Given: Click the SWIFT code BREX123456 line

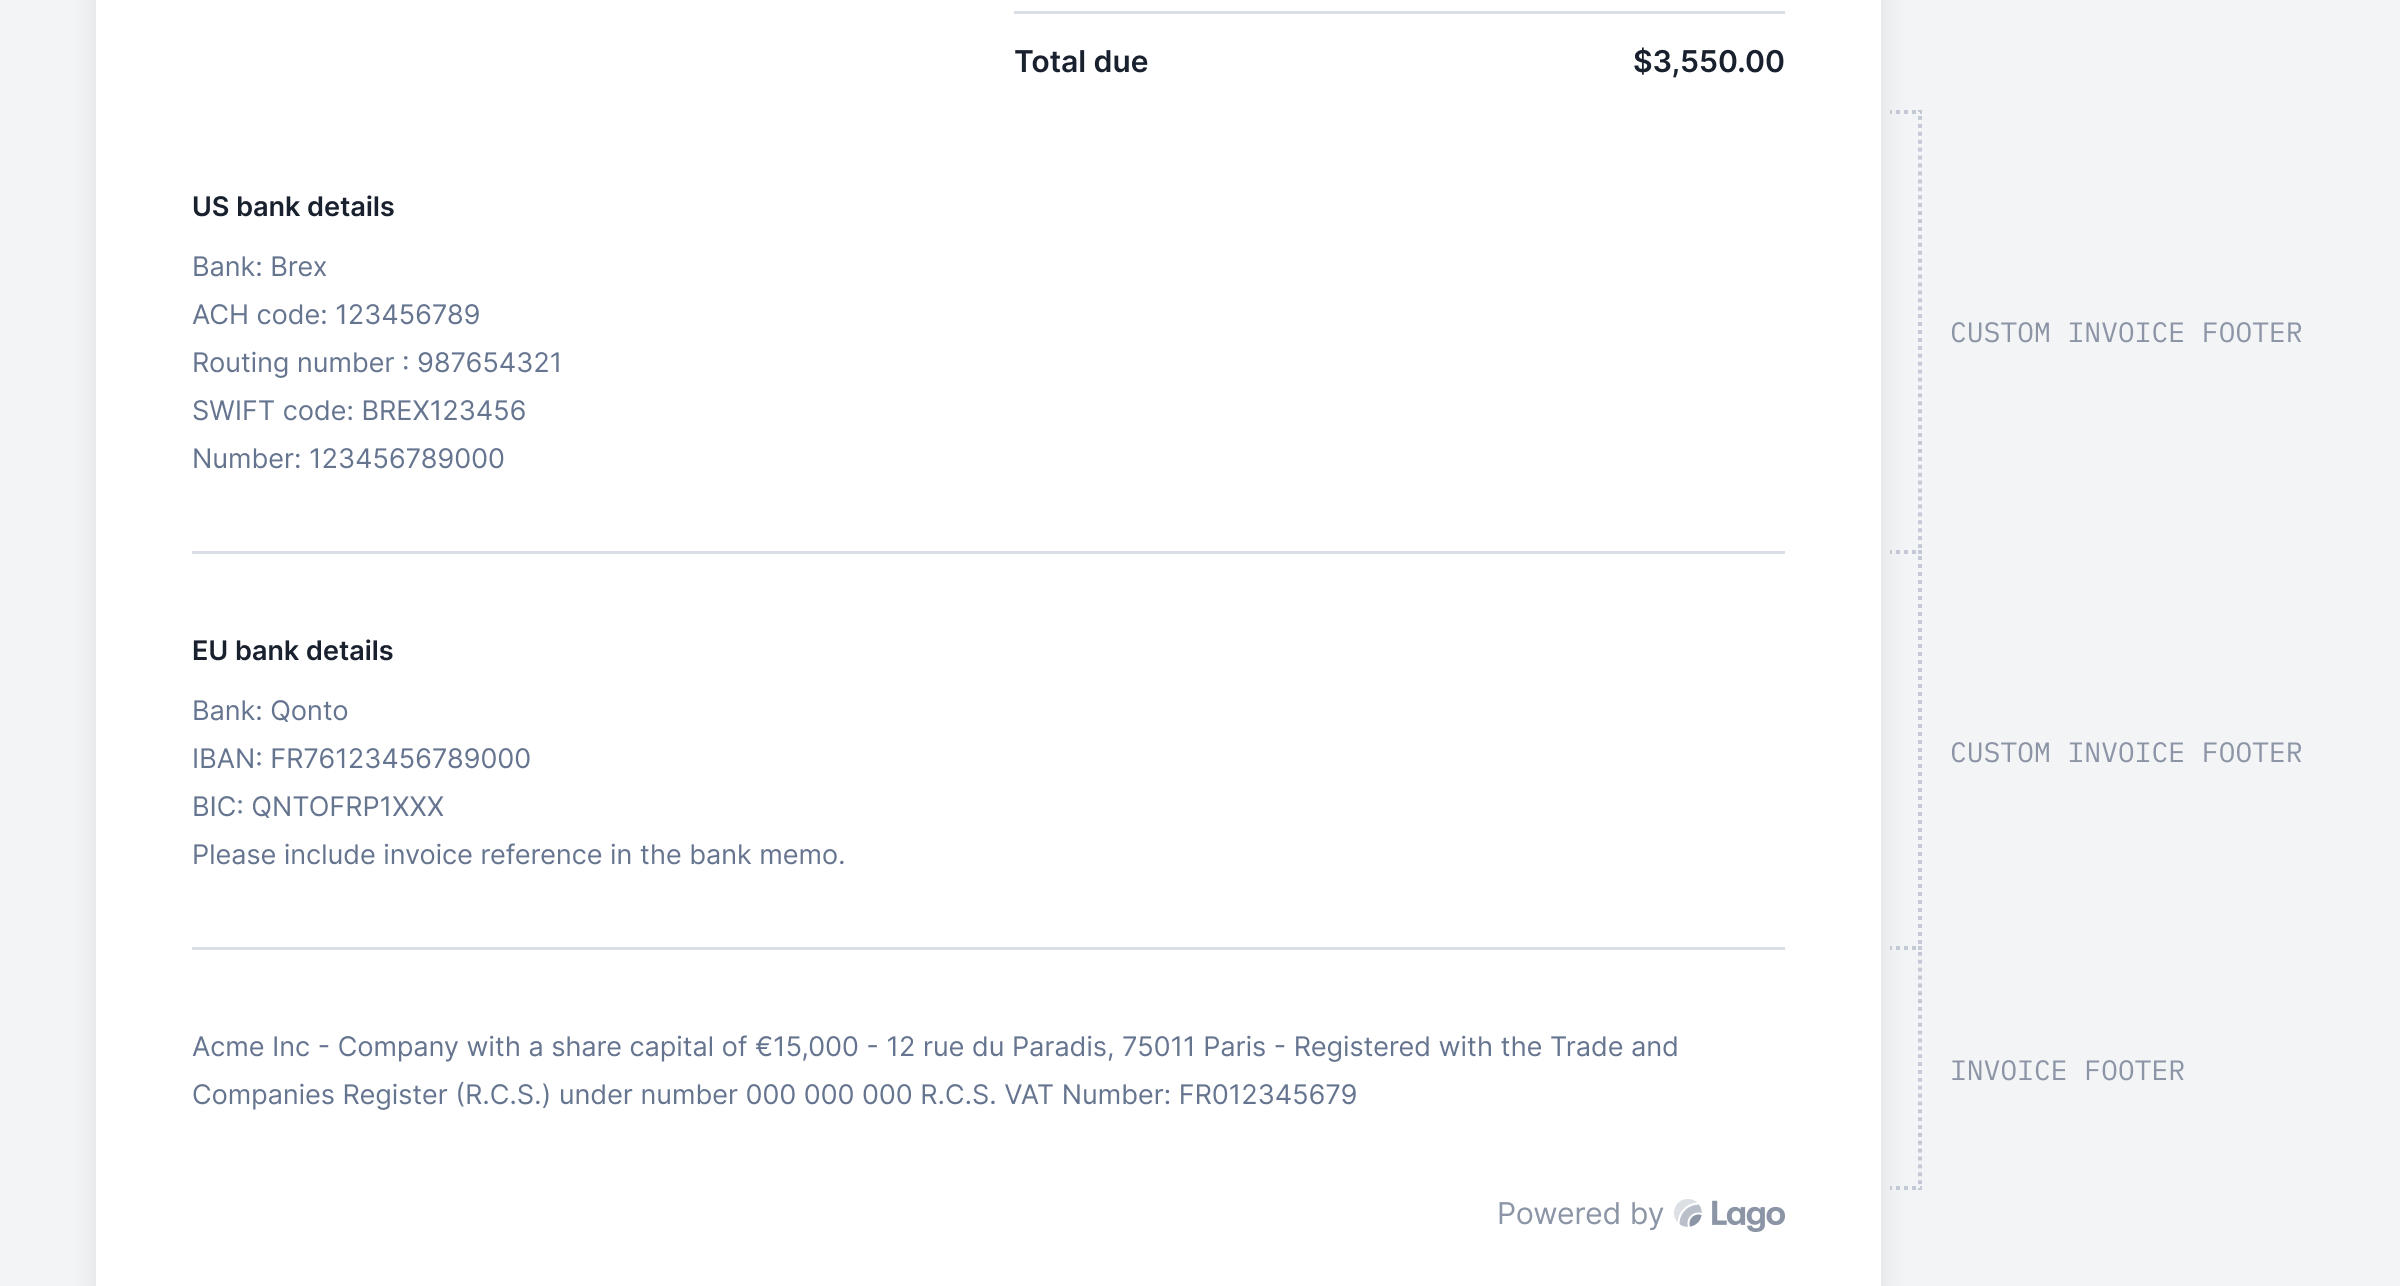Looking at the screenshot, I should tap(359, 411).
